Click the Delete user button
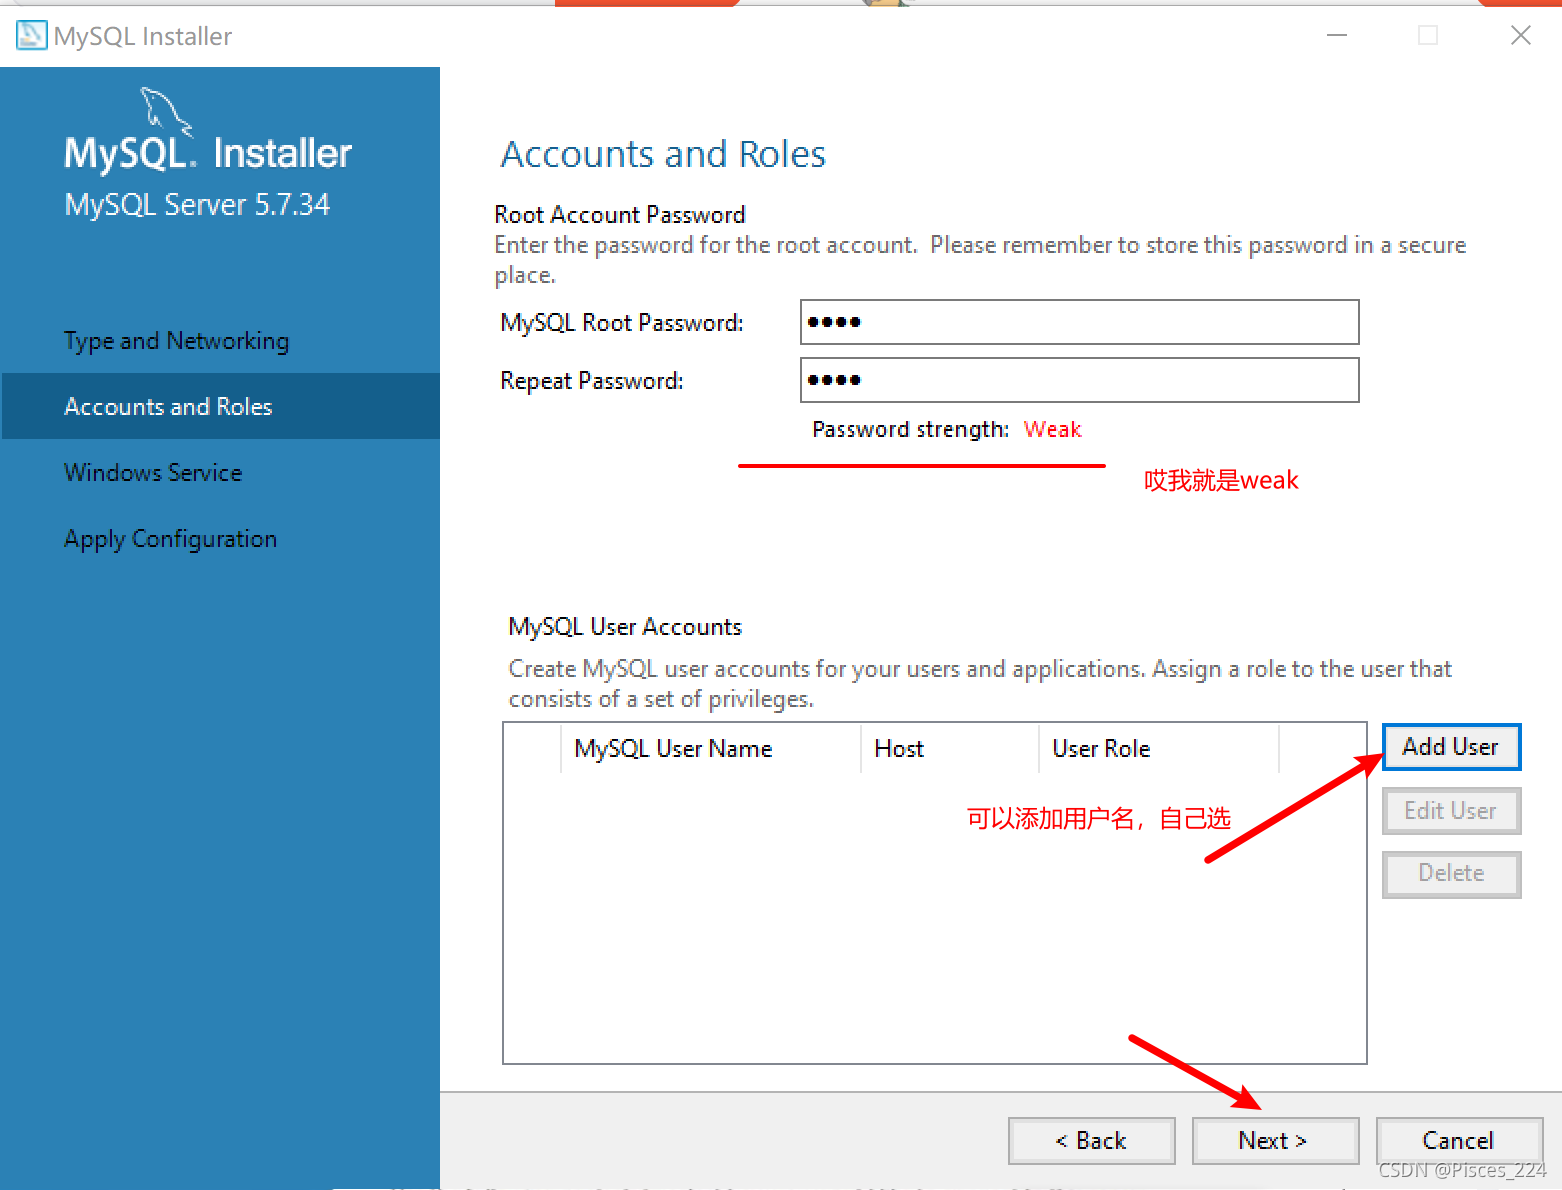The image size is (1562, 1190). click(x=1451, y=874)
